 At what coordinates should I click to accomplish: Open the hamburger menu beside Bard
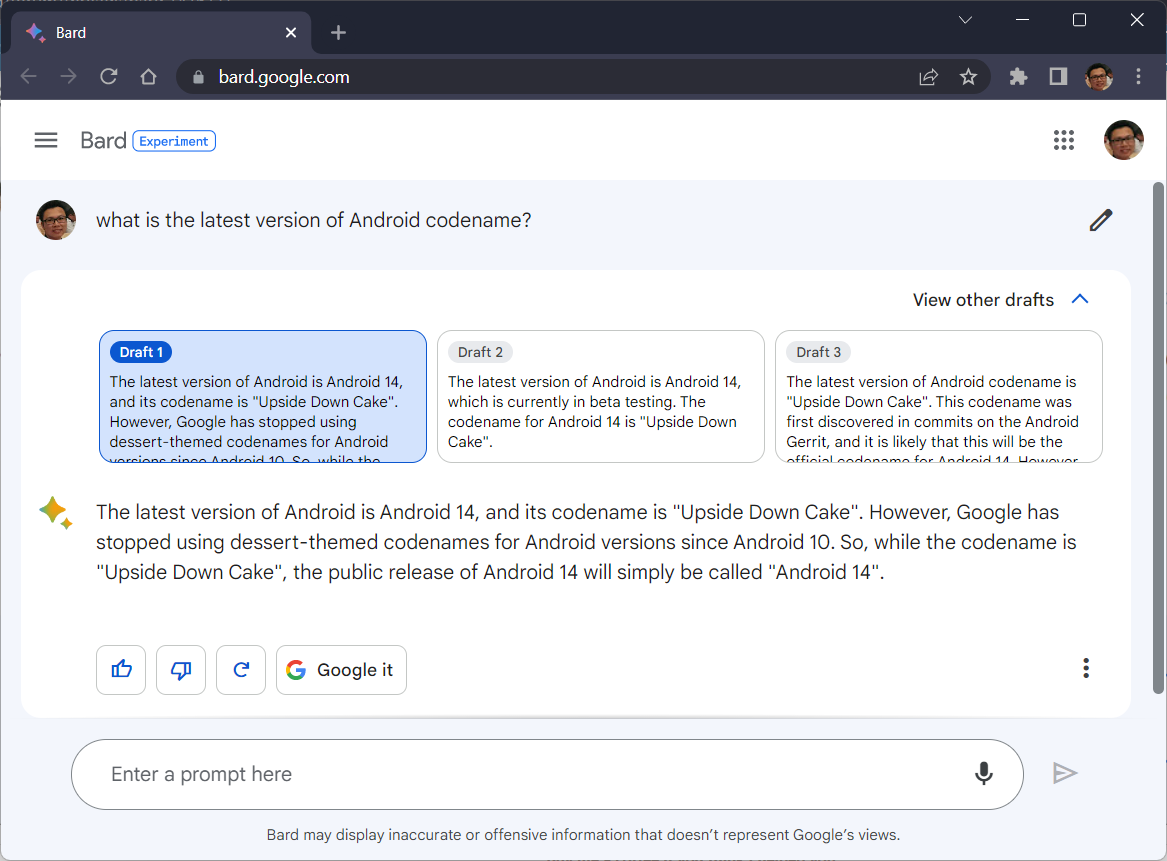(x=46, y=141)
